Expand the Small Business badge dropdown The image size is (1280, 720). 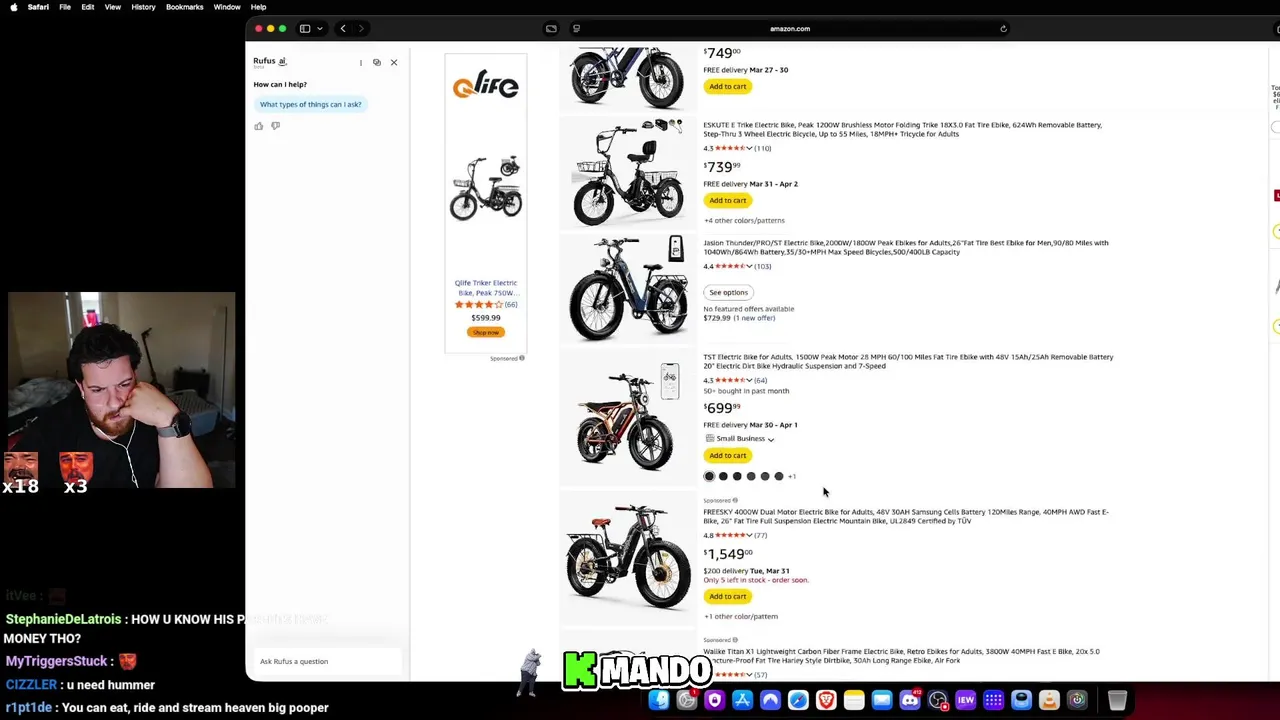770,439
